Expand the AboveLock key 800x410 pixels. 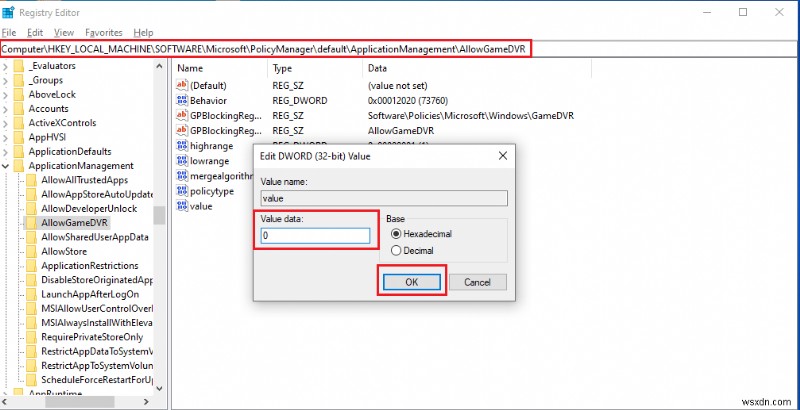coord(5,94)
